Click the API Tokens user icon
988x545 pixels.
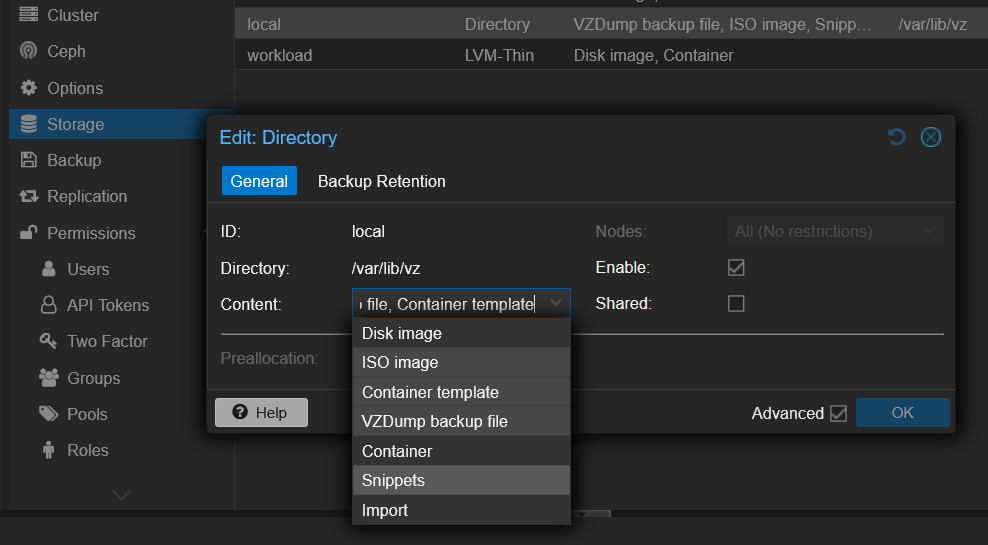[48, 305]
